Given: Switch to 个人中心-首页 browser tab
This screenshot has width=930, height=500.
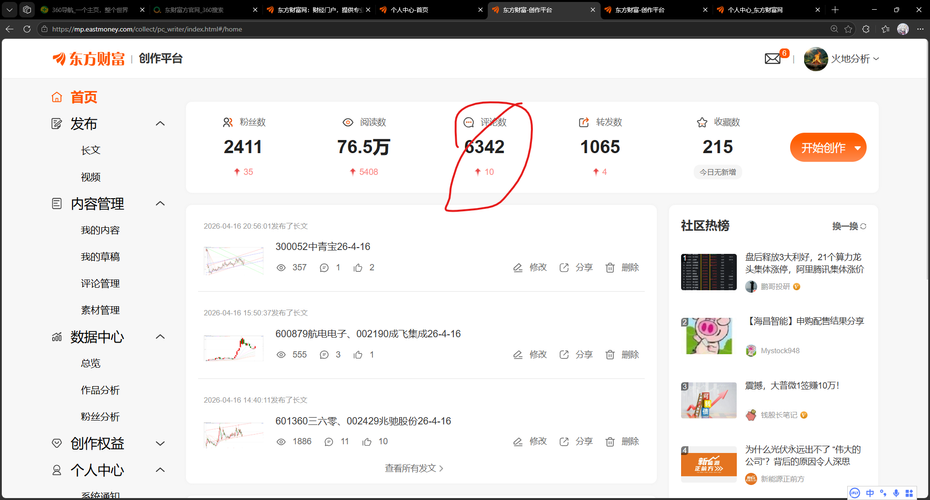Looking at the screenshot, I should (x=431, y=9).
